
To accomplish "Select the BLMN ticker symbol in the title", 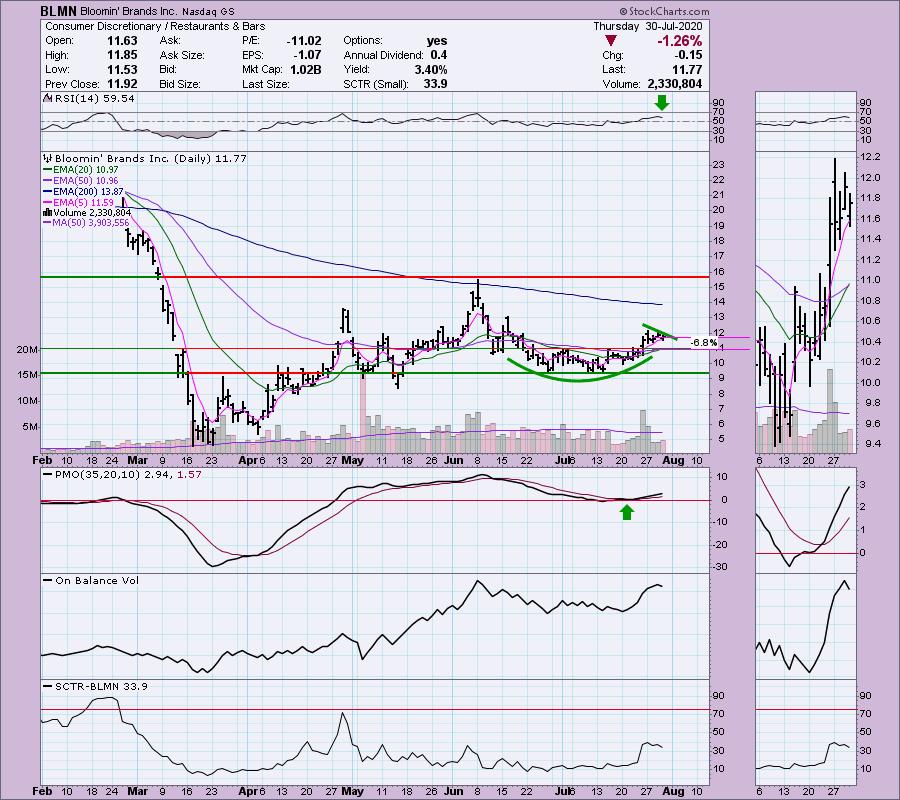I will pyautogui.click(x=59, y=11).
